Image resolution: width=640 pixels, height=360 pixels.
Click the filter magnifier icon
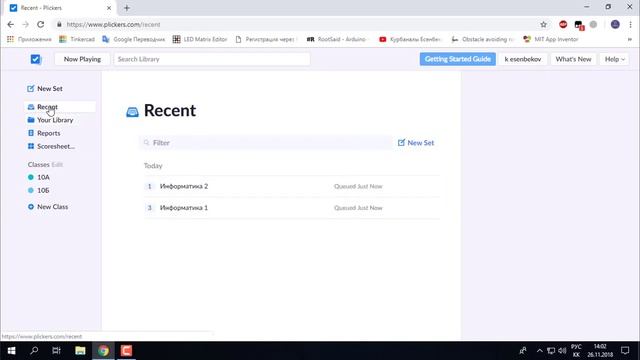[146, 142]
